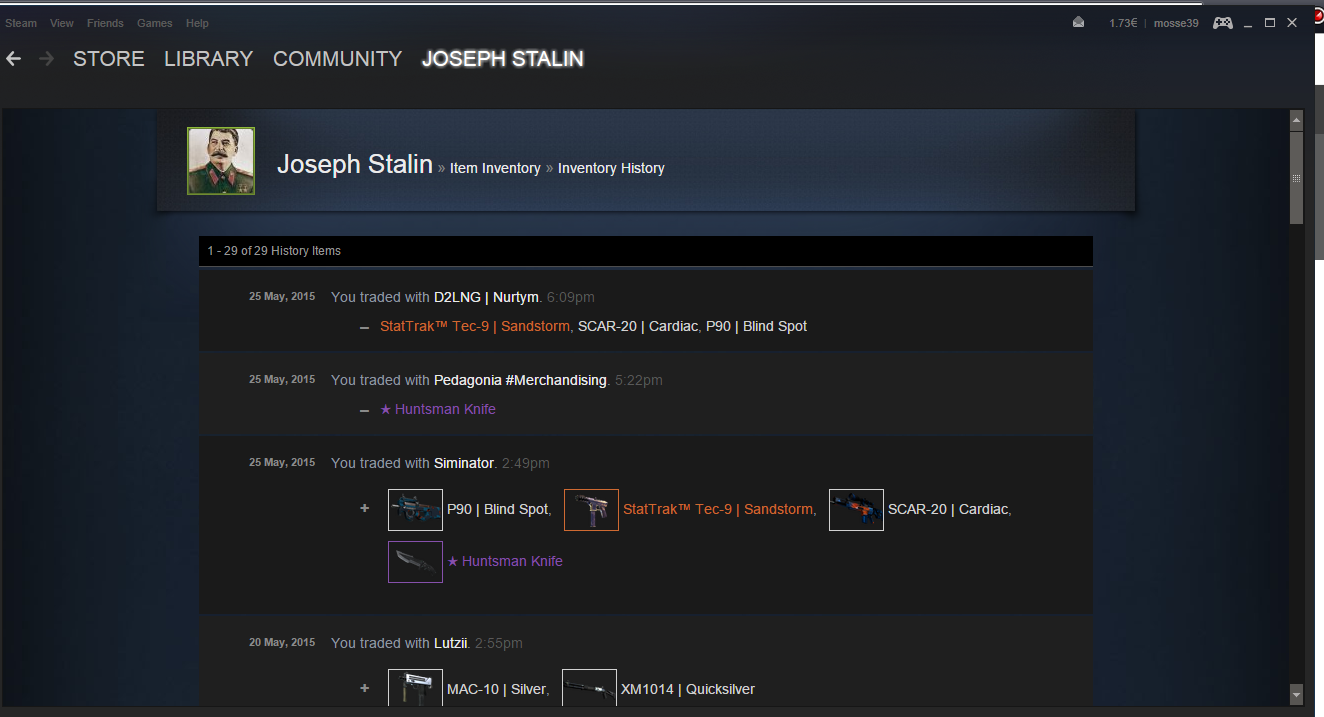Click Huntsman Knife label in Siminator trade

pos(505,561)
